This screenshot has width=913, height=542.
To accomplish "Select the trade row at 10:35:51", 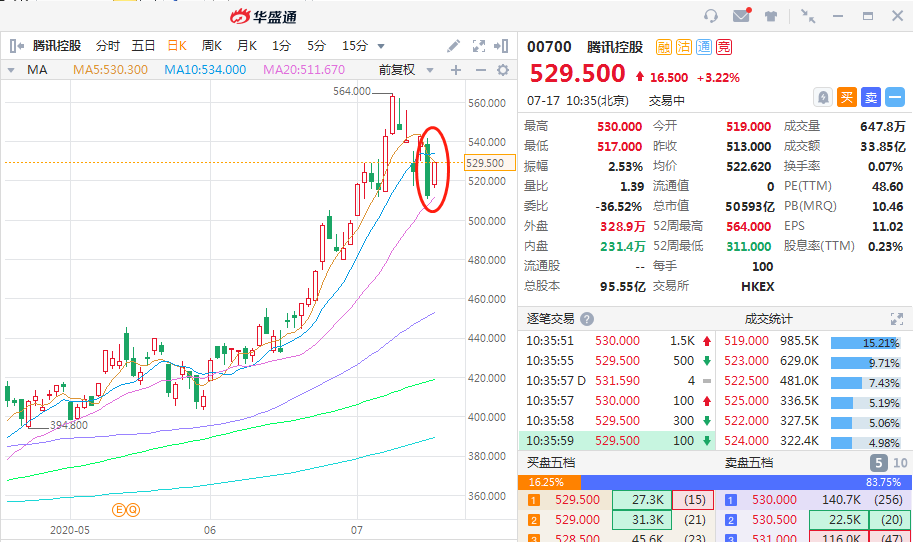I will [x=616, y=341].
